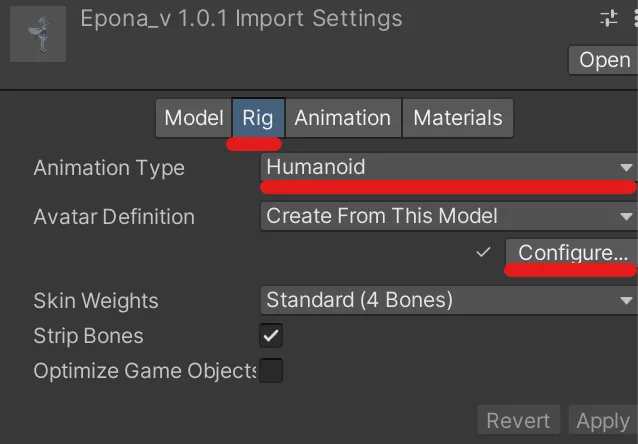
Task: Click the Epona model preview thumbnail
Action: pos(38,34)
